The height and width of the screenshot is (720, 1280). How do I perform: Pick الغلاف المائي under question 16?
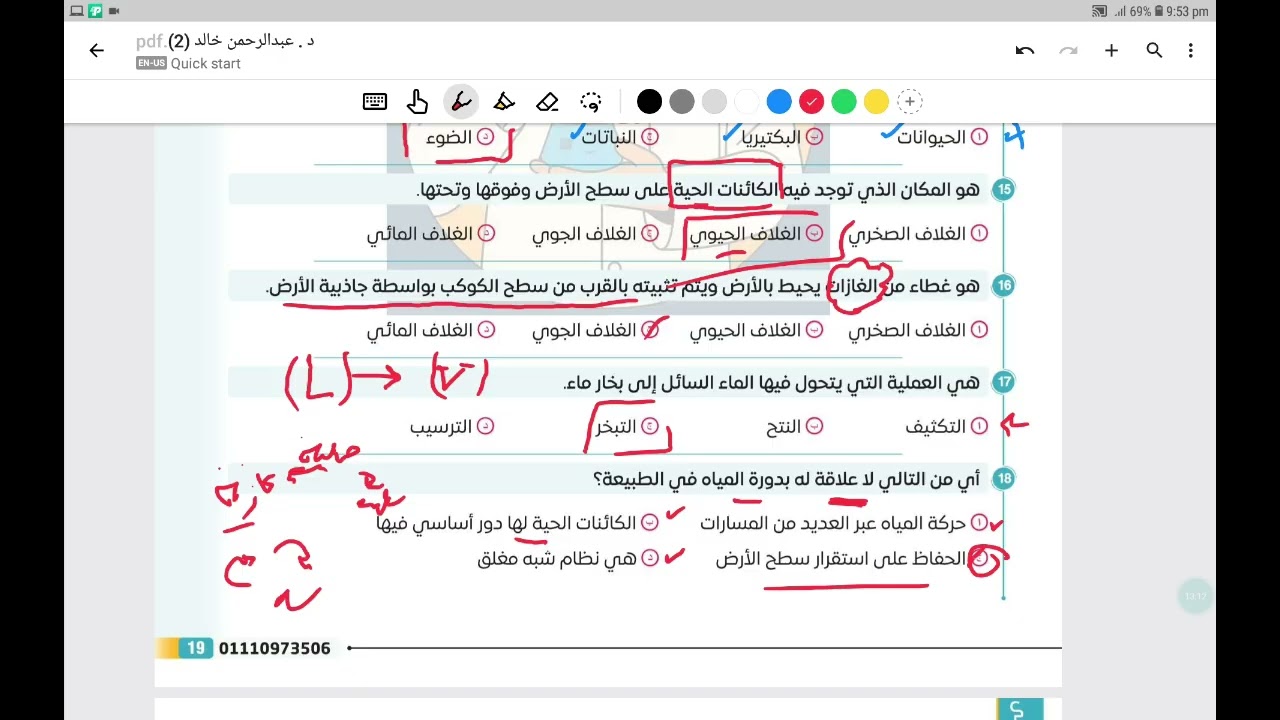point(431,329)
